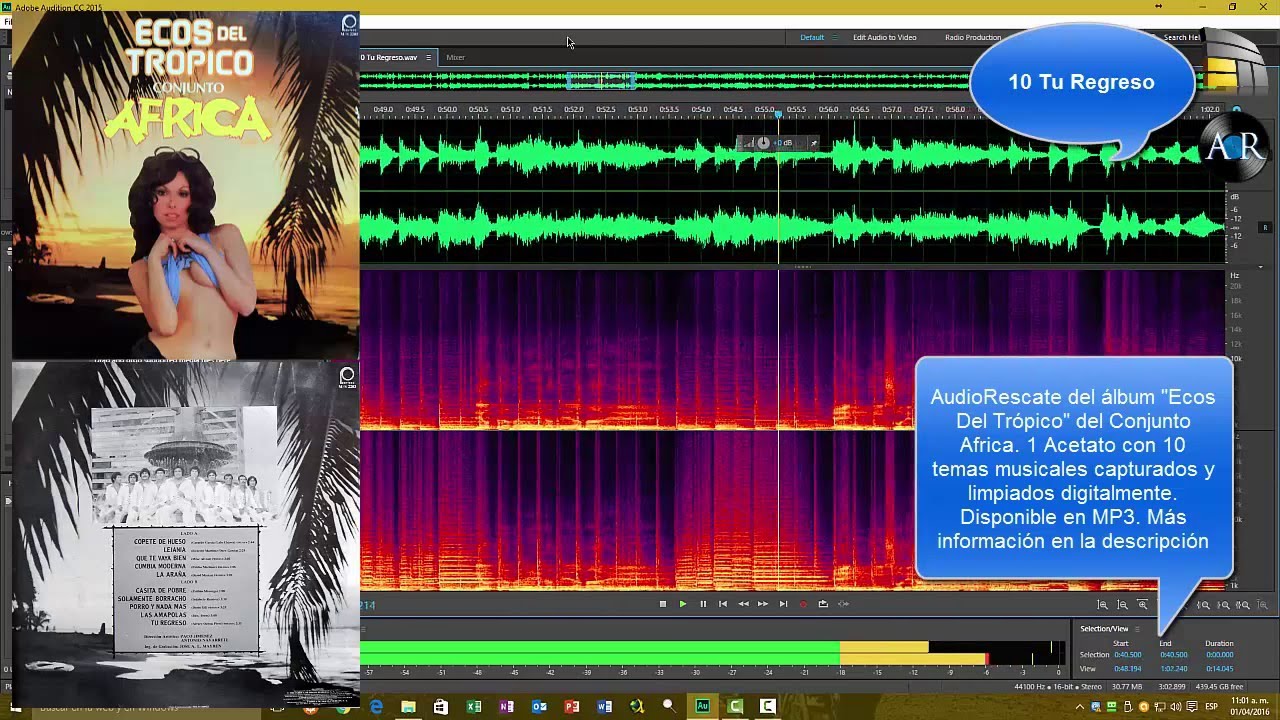Click the dB label on amplitude scale
Viewport: 1280px width, 720px height.
click(x=1235, y=197)
